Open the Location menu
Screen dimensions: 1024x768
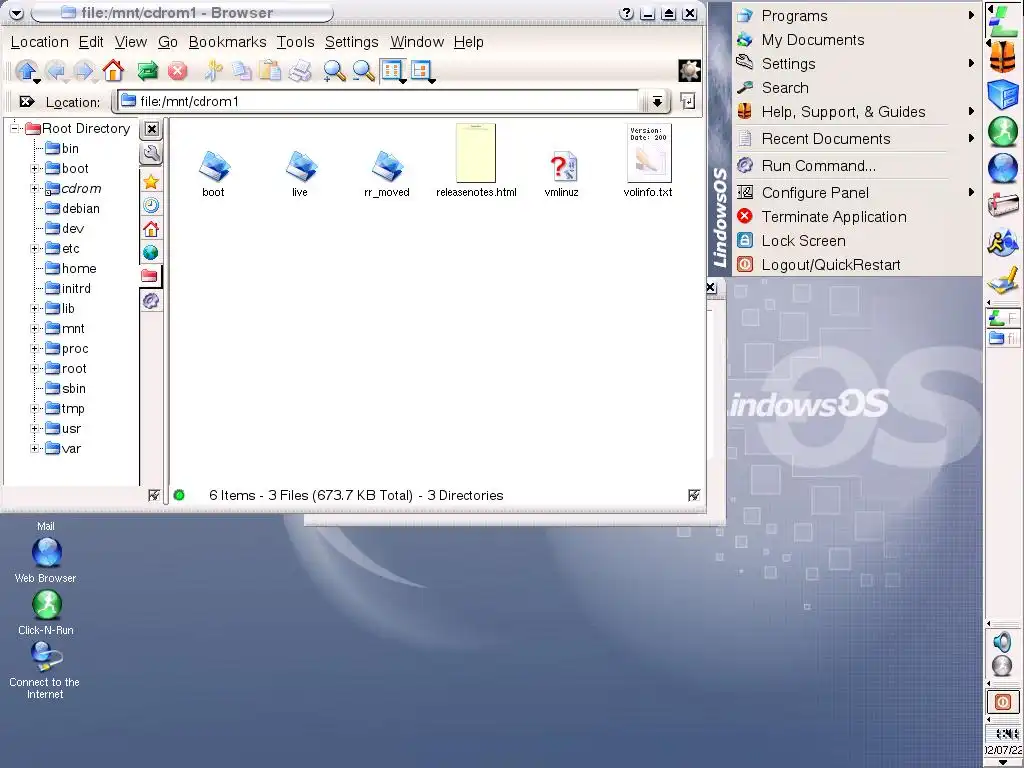[x=40, y=42]
